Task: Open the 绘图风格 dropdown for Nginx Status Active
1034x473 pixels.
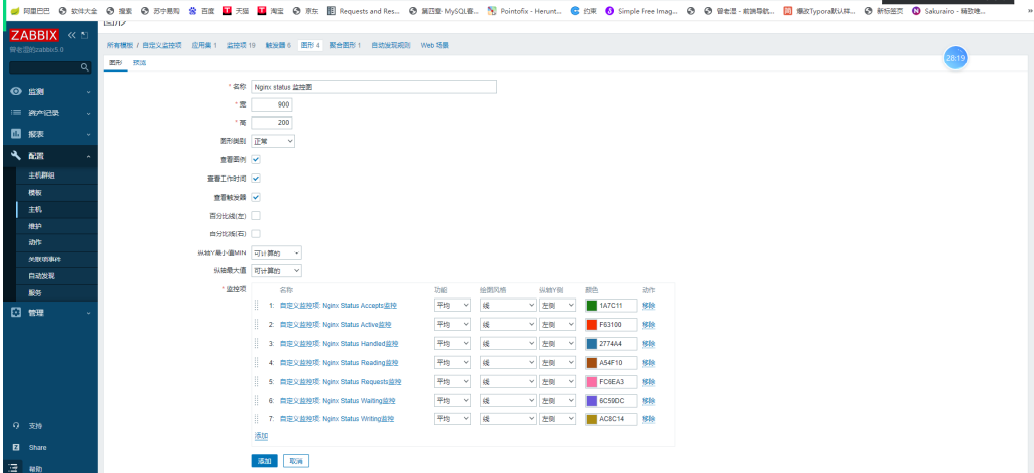Action: click(508, 325)
